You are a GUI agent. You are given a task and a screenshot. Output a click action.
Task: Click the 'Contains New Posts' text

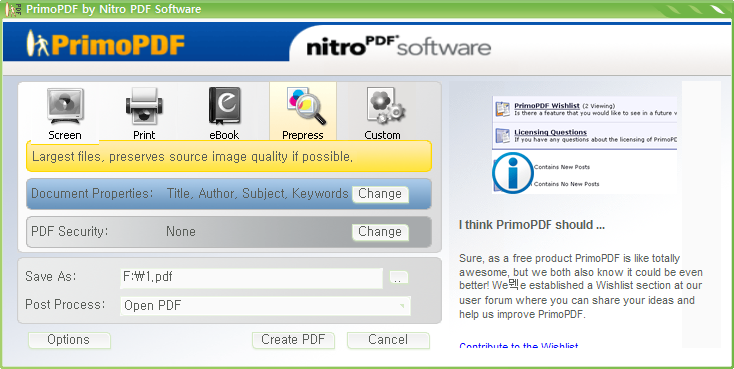click(x=562, y=167)
